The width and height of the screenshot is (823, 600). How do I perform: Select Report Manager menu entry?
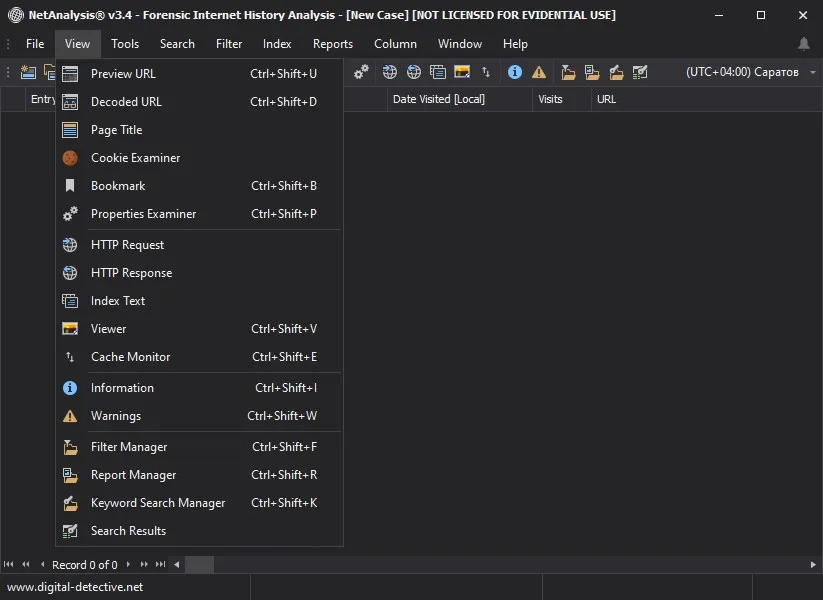(199, 475)
